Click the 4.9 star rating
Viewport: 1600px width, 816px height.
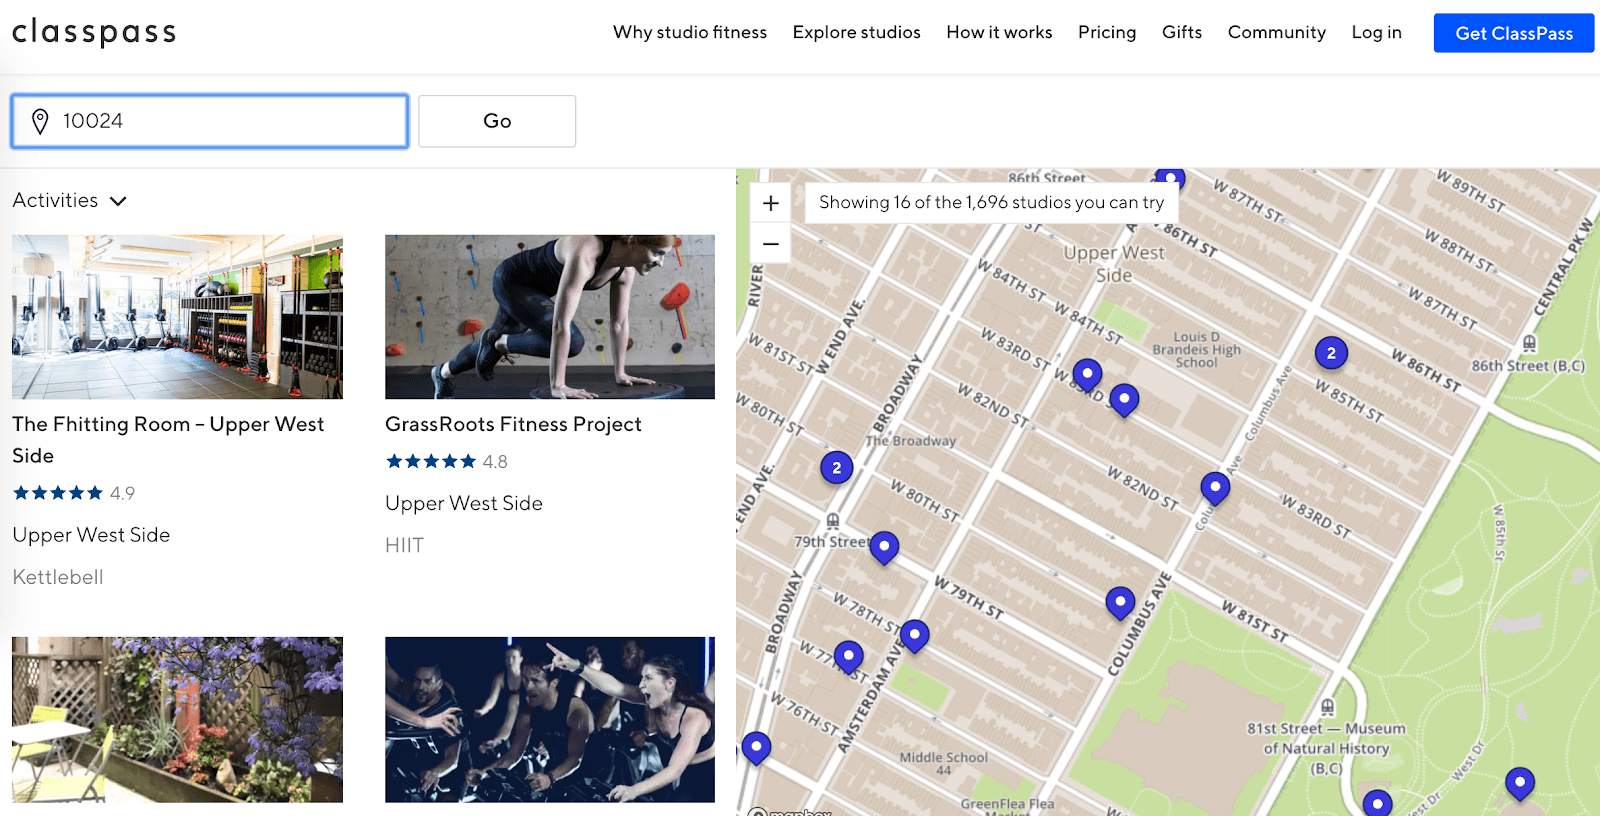click(73, 493)
